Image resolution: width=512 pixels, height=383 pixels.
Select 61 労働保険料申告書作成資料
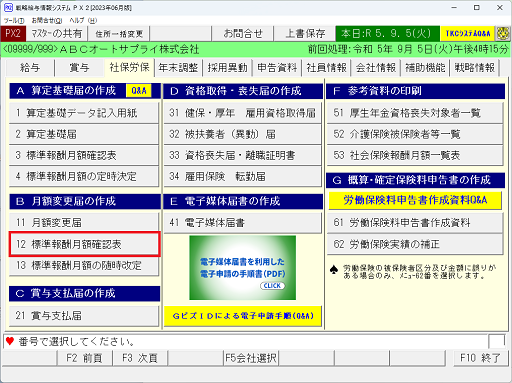414,222
